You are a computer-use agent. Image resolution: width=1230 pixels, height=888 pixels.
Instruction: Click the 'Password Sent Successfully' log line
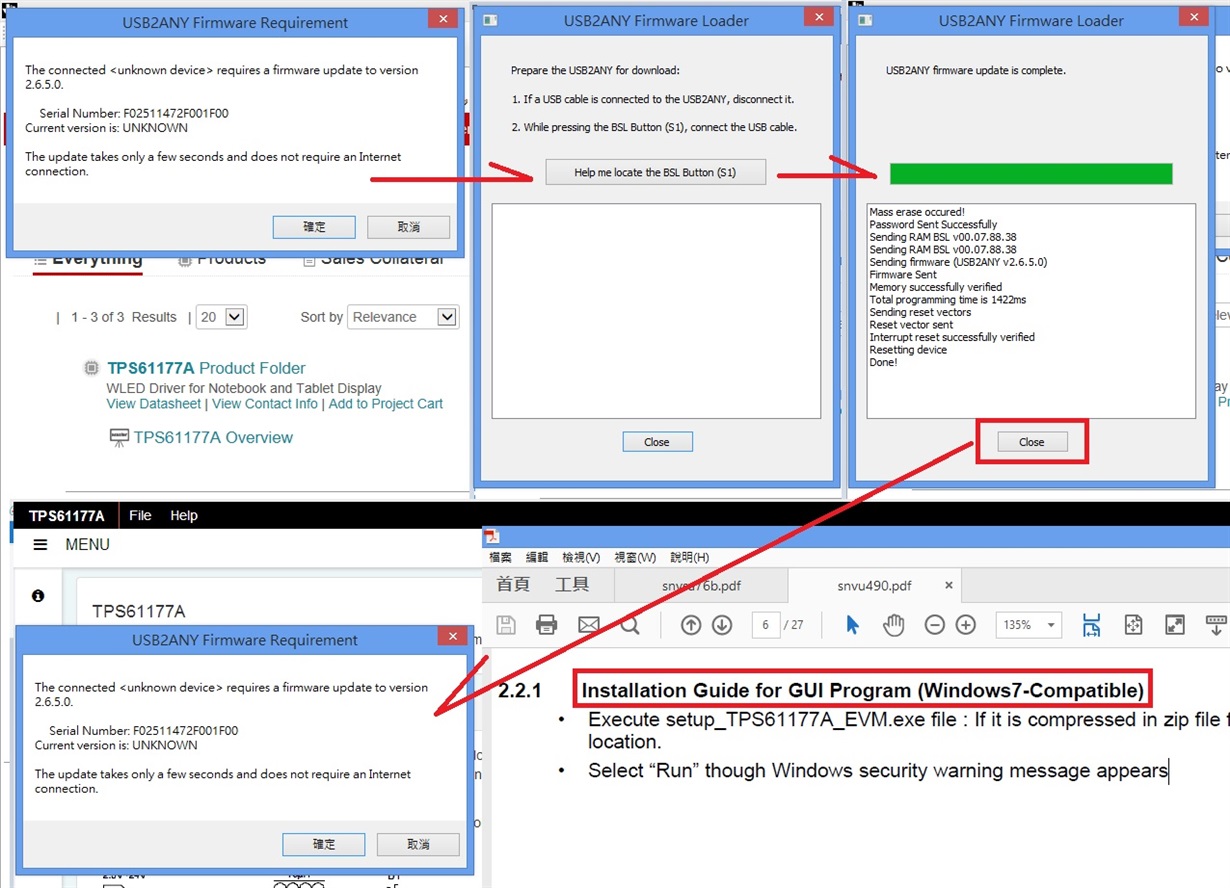(x=933, y=225)
